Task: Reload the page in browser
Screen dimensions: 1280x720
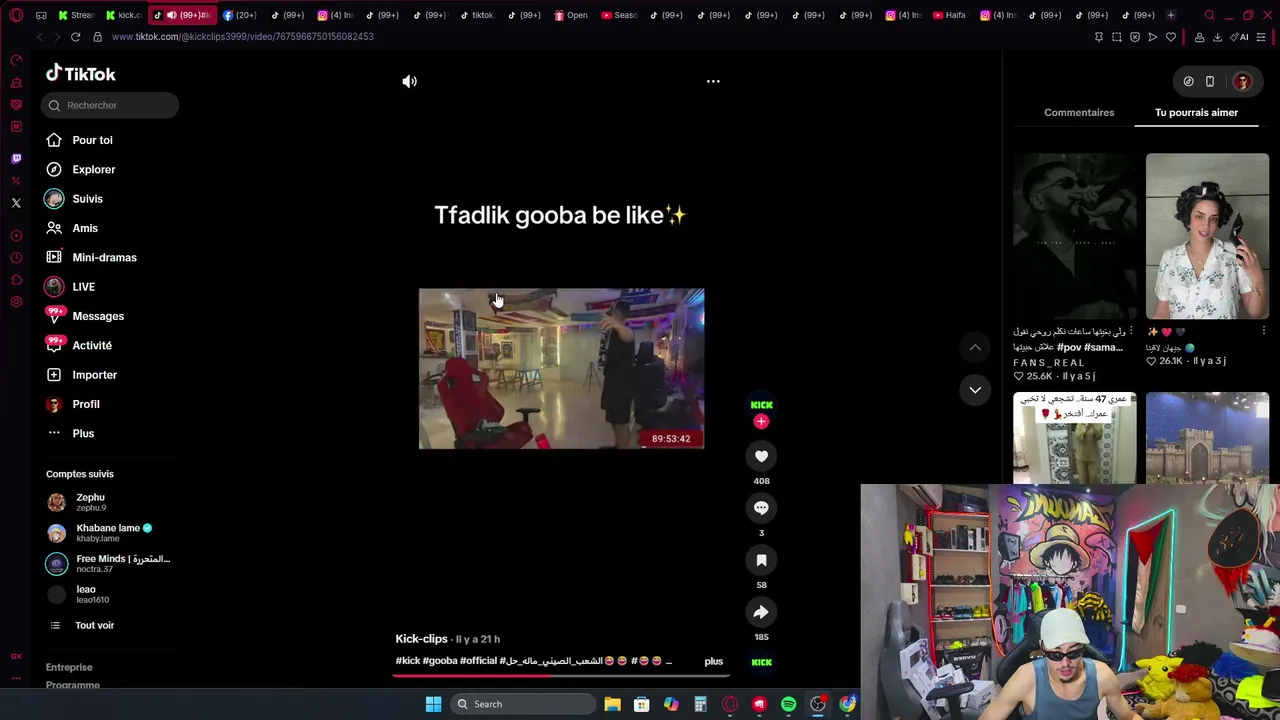Action: pyautogui.click(x=75, y=37)
